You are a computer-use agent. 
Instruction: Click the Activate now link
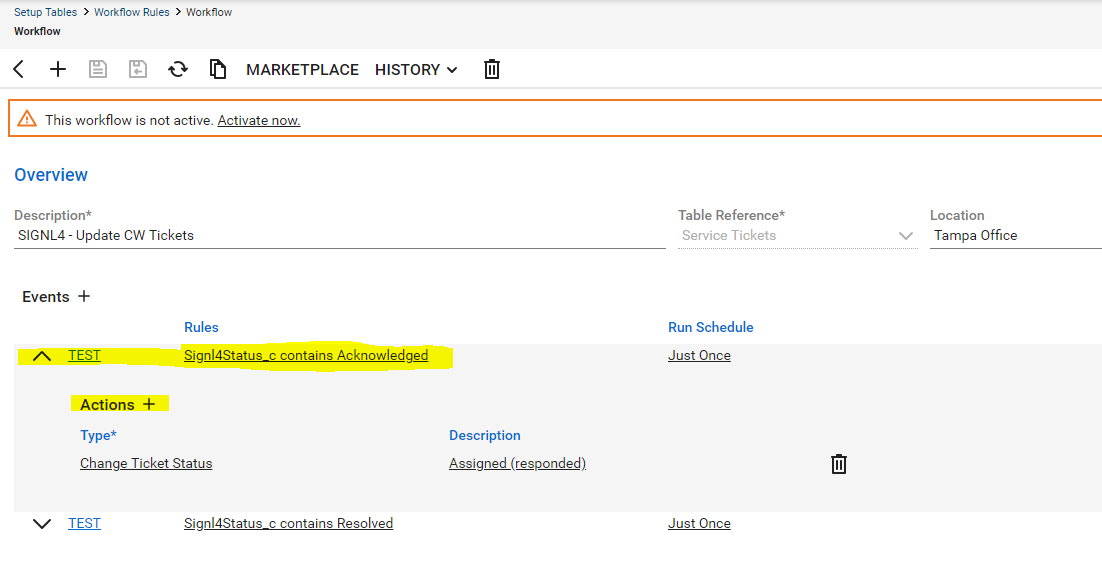point(259,120)
